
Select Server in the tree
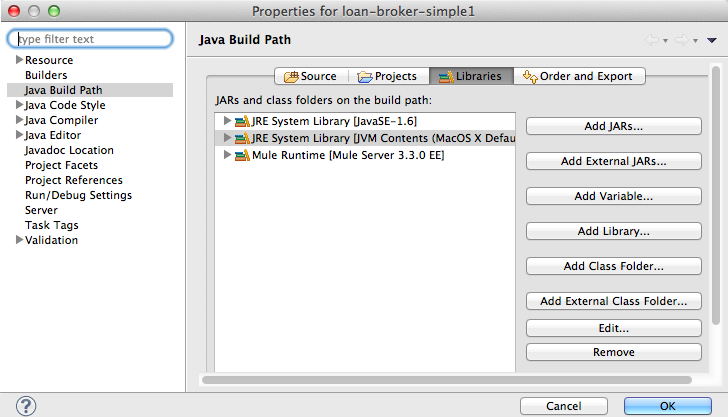(x=41, y=210)
